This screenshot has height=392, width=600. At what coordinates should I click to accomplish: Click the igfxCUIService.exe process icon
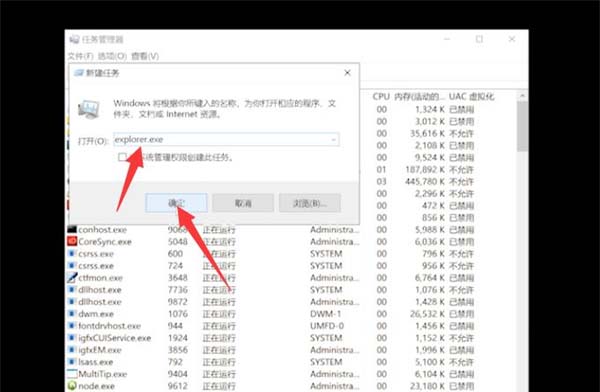pyautogui.click(x=72, y=338)
